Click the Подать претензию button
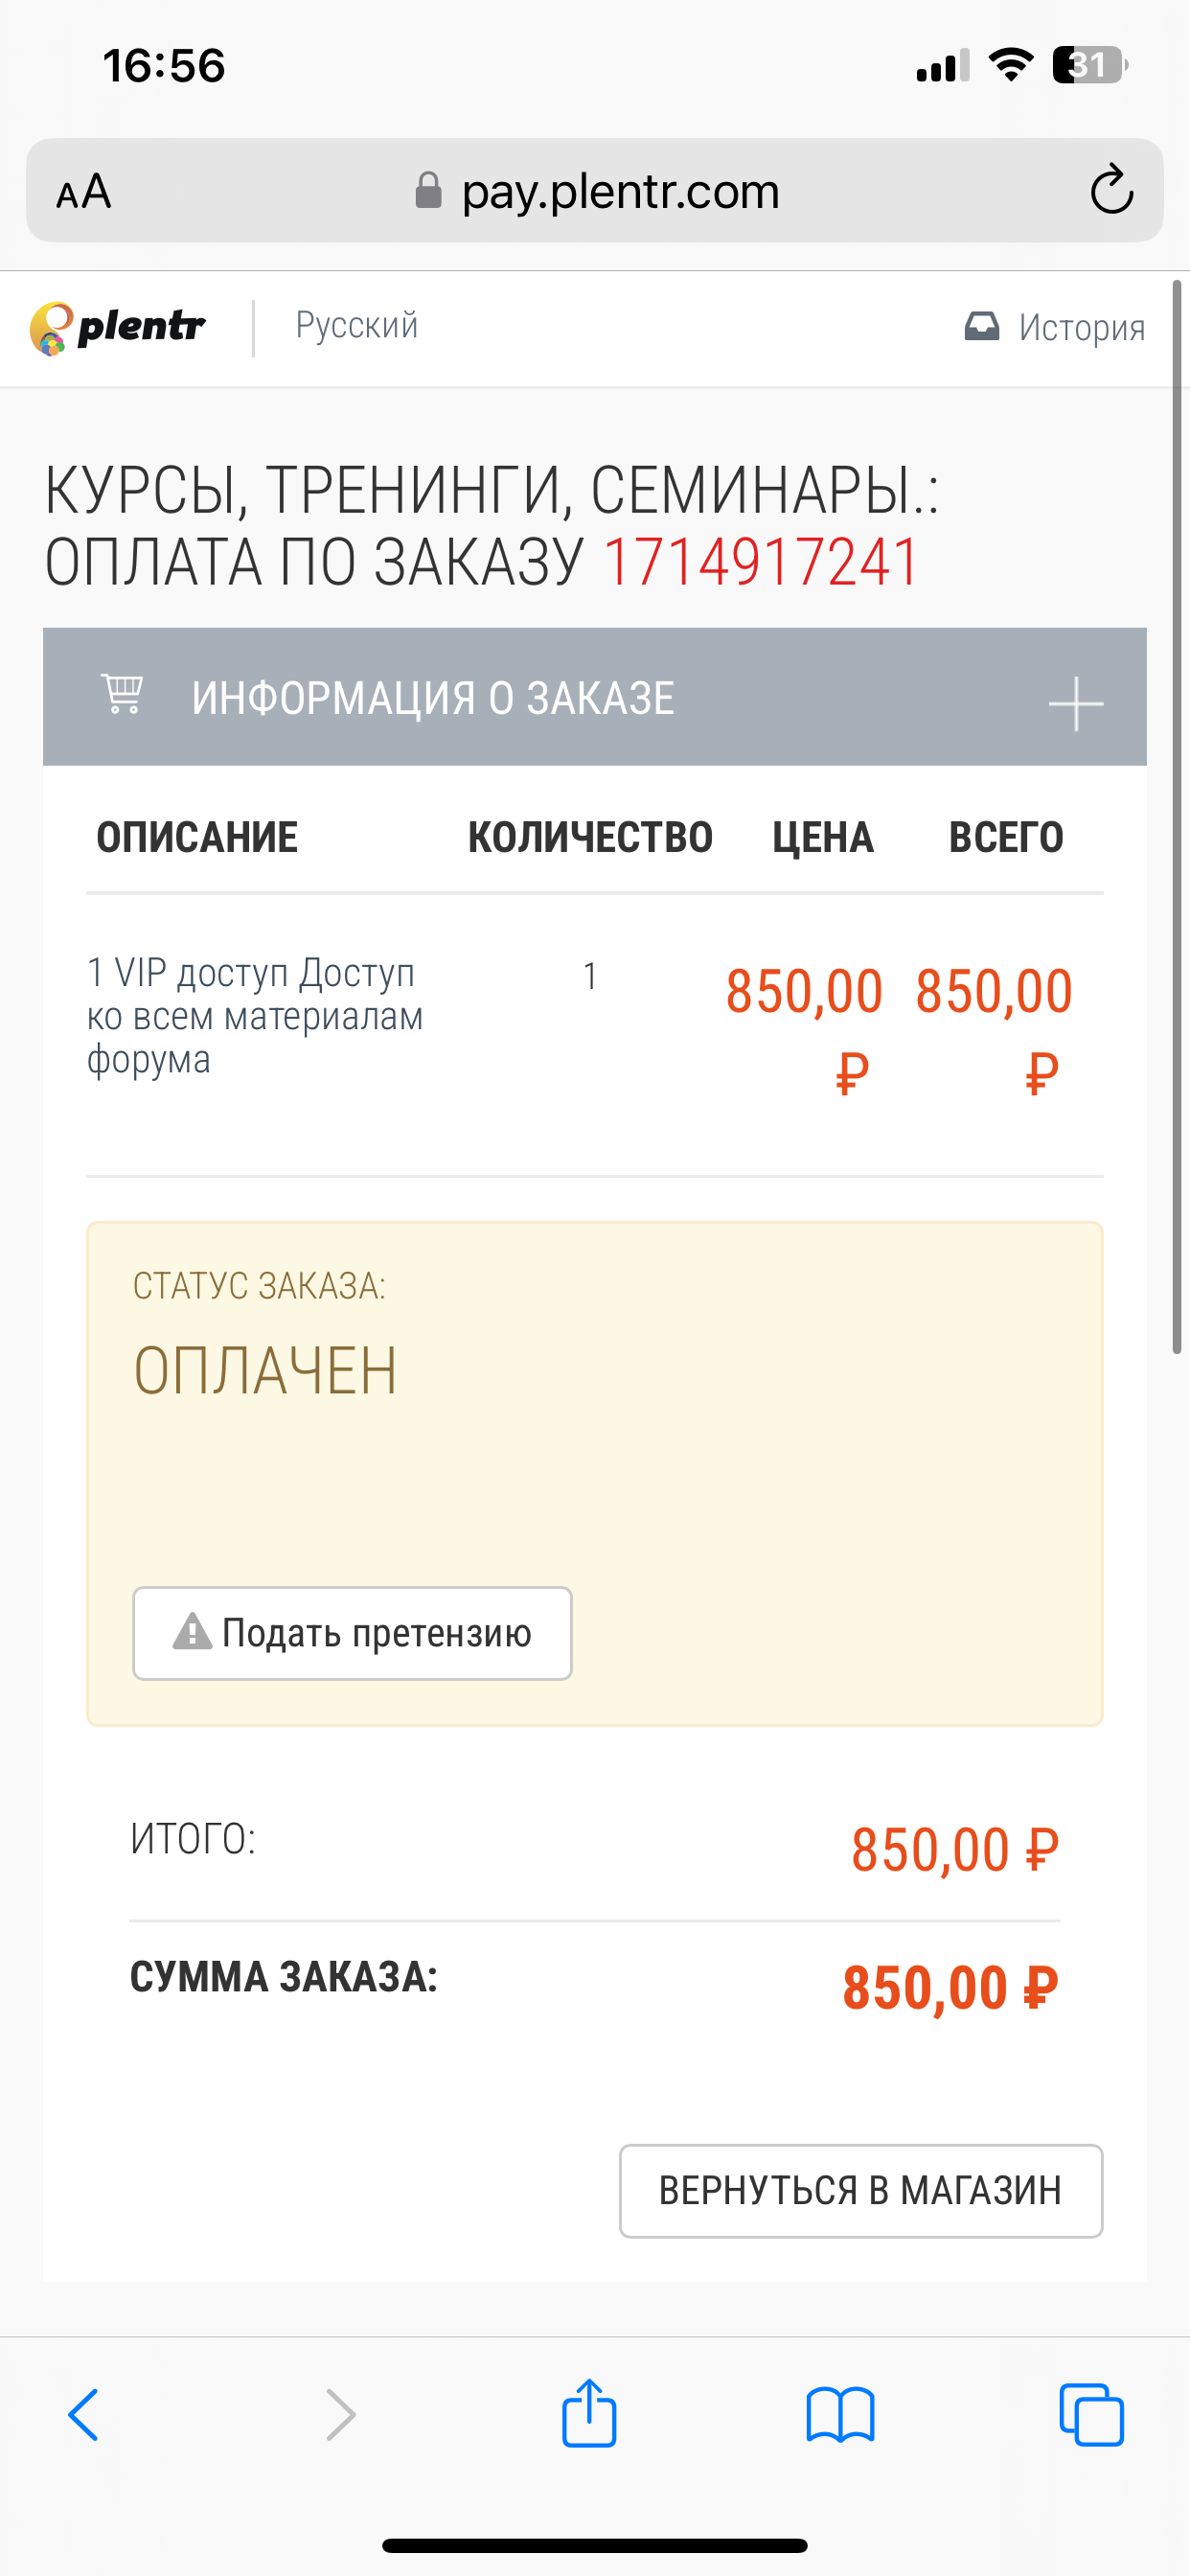This screenshot has width=1190, height=2576. (x=352, y=1633)
